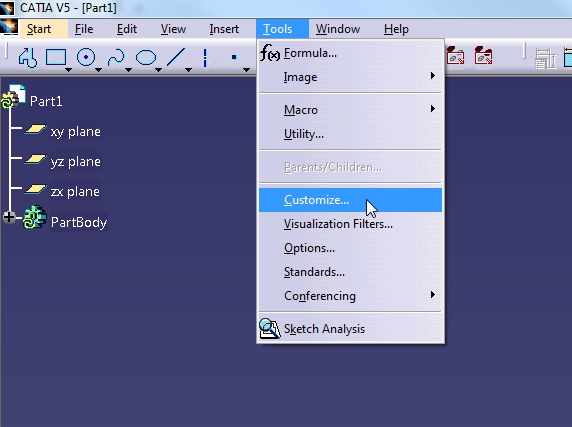
Task: Click the CATIA icon beside Start menu
Action: (x=9, y=28)
